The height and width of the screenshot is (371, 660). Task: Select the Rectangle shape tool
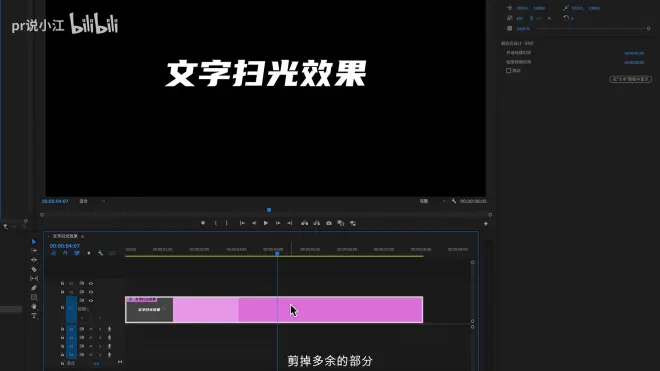point(34,297)
